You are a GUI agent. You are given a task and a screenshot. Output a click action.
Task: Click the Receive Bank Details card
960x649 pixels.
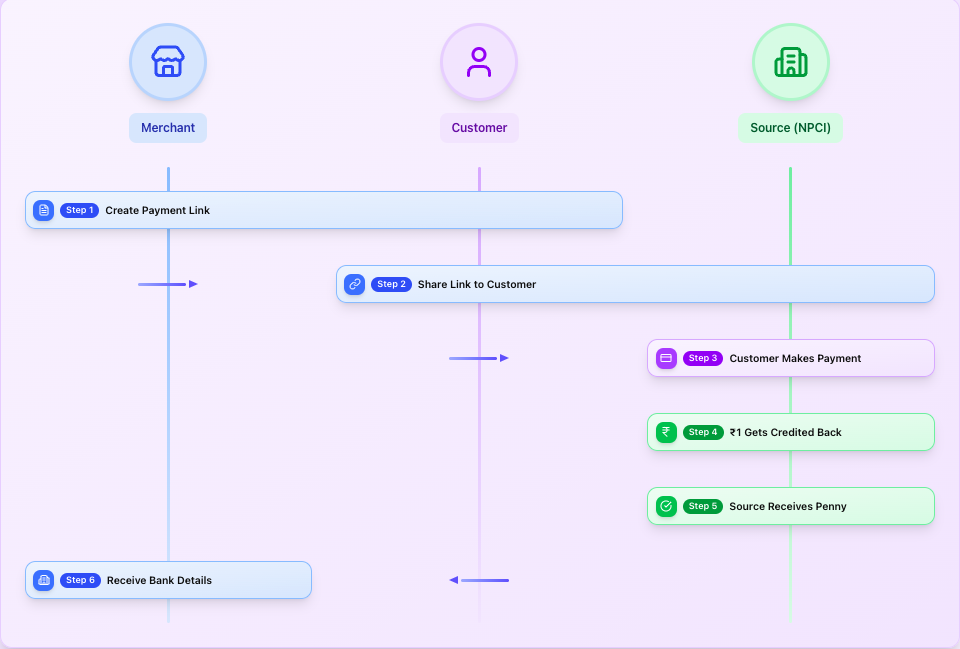(167, 580)
